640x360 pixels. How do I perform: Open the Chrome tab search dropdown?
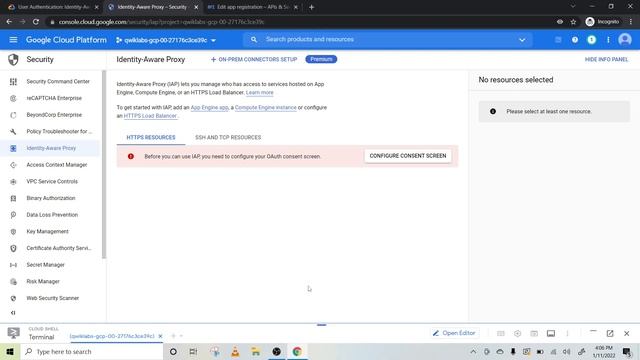coord(573,7)
